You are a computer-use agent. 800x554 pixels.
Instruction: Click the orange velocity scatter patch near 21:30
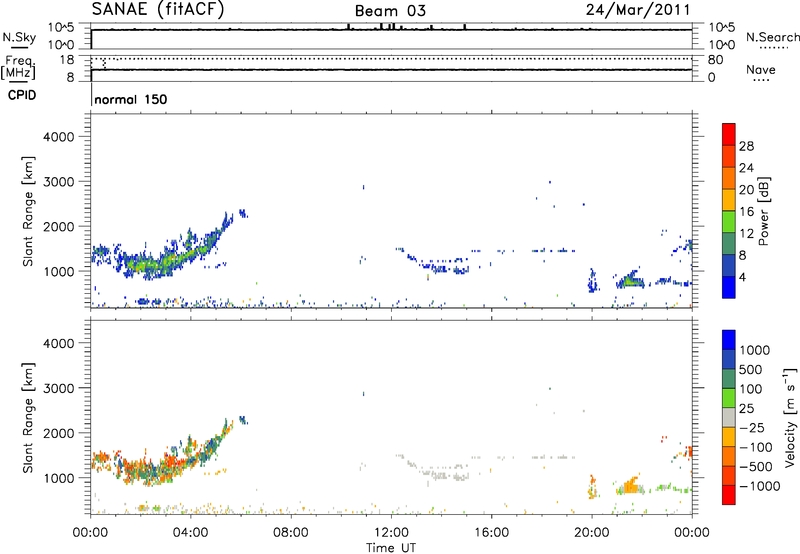[631, 486]
